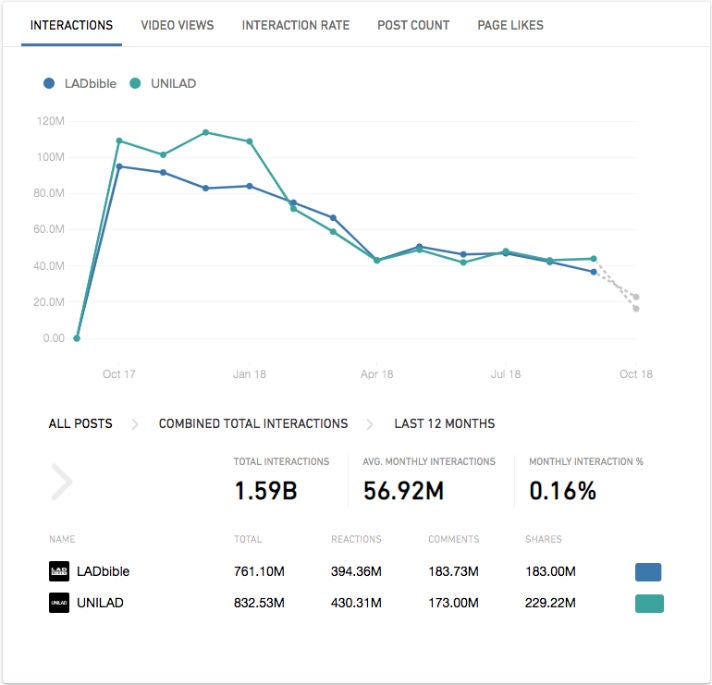The height and width of the screenshot is (685, 712).
Task: Select the Interactions tab
Action: click(x=71, y=25)
